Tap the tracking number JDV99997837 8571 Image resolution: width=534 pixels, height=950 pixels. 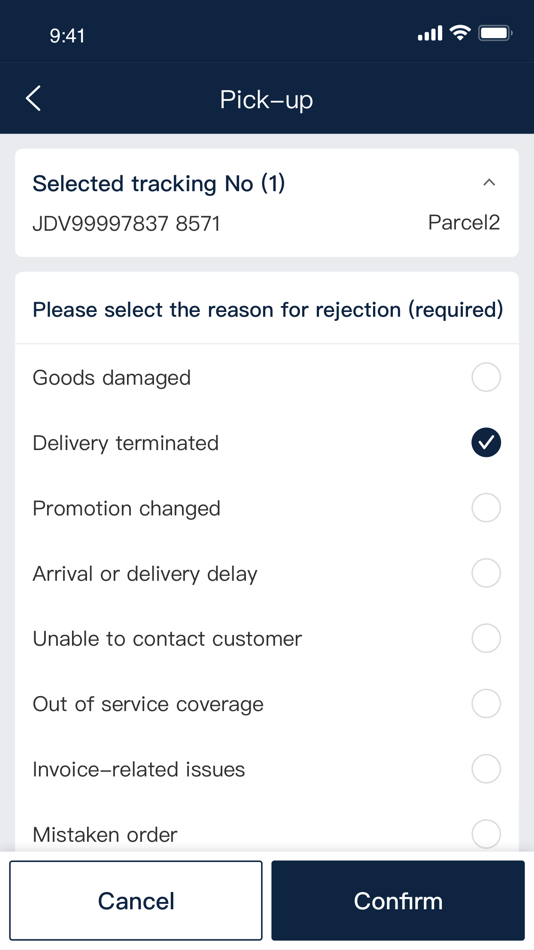(x=126, y=224)
